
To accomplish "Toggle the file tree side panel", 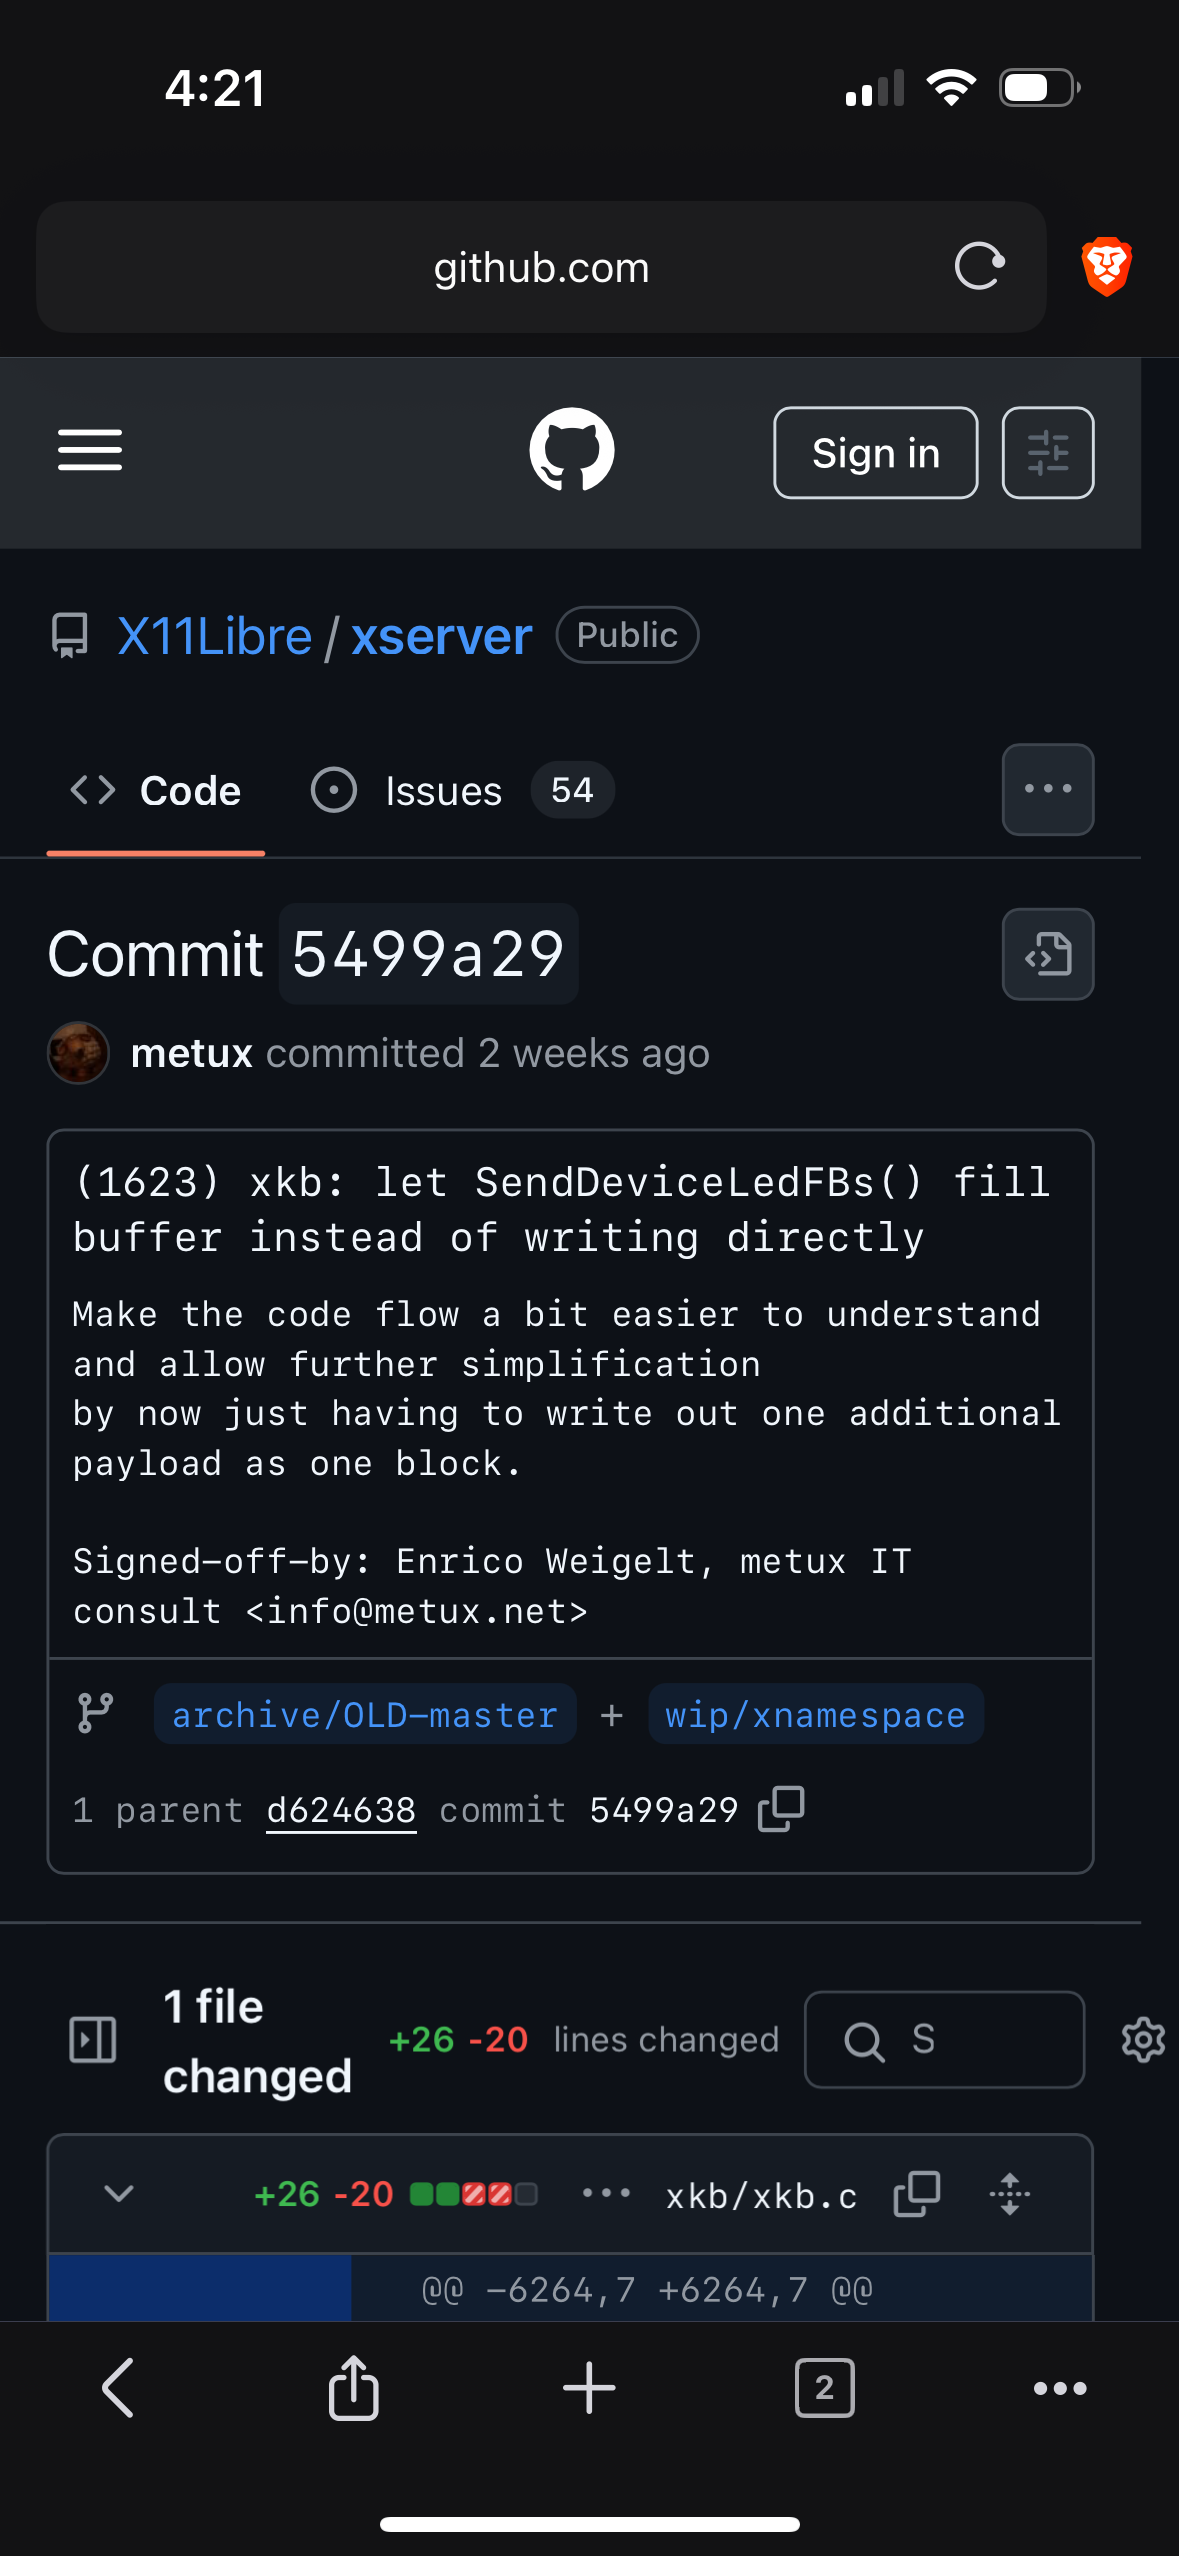I will point(93,2040).
